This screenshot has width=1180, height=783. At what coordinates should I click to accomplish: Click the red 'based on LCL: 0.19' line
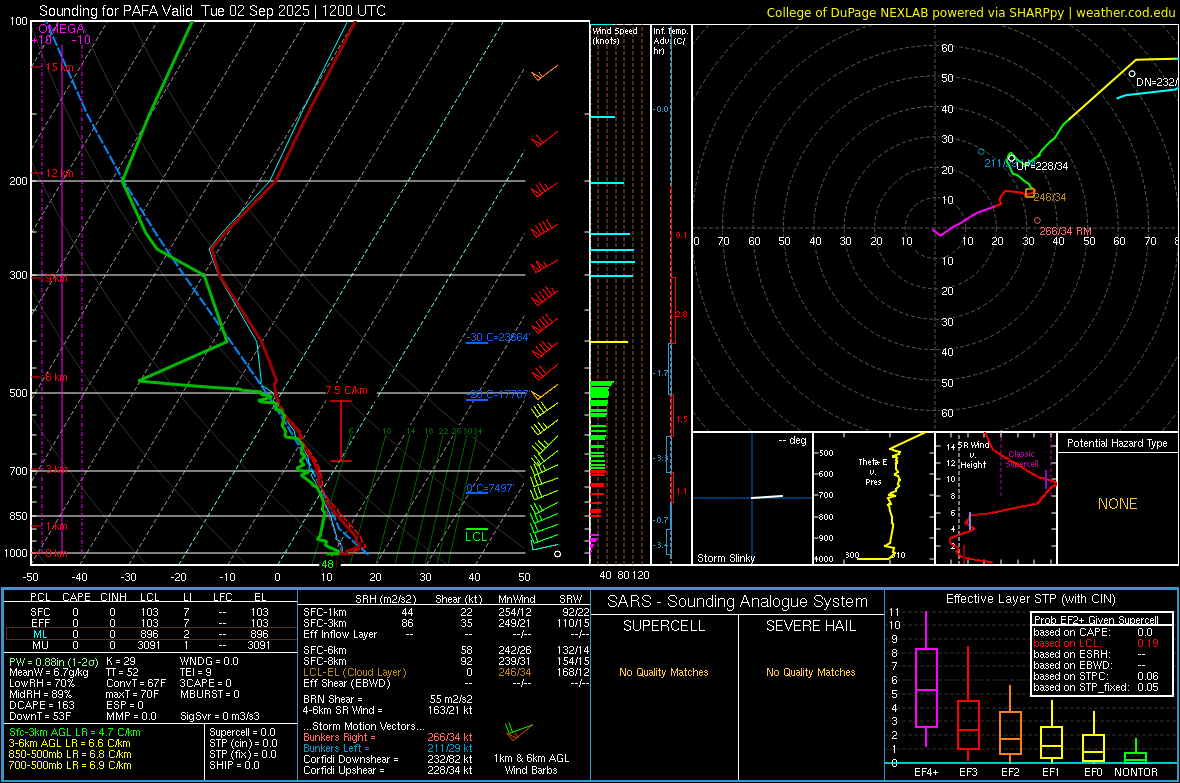1096,643
